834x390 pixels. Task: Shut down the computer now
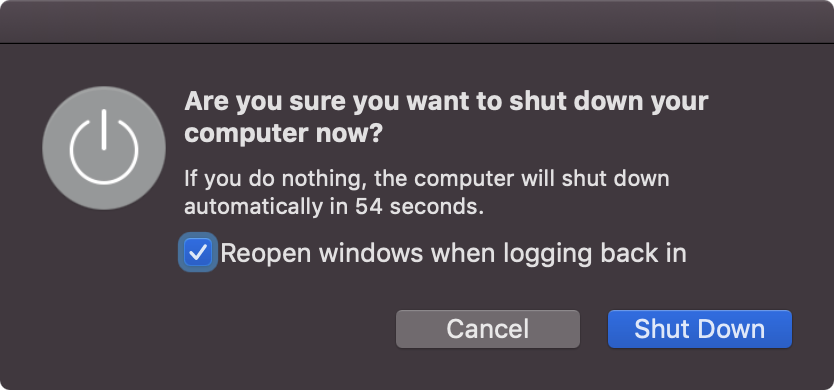699,329
